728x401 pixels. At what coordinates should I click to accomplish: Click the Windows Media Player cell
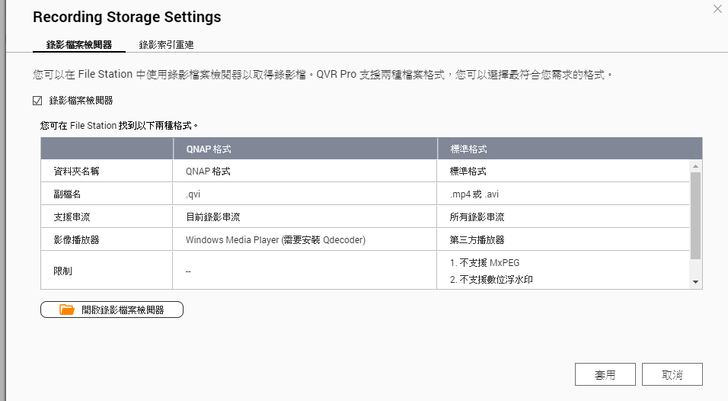point(275,240)
